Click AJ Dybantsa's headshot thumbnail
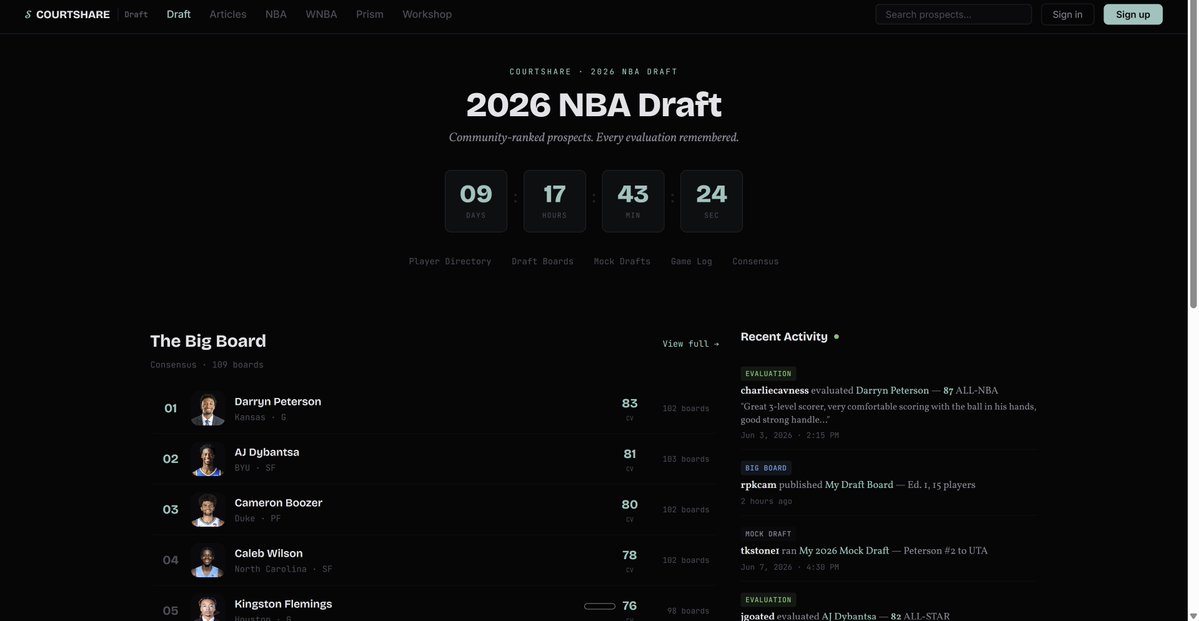The height and width of the screenshot is (621, 1199). coord(207,459)
